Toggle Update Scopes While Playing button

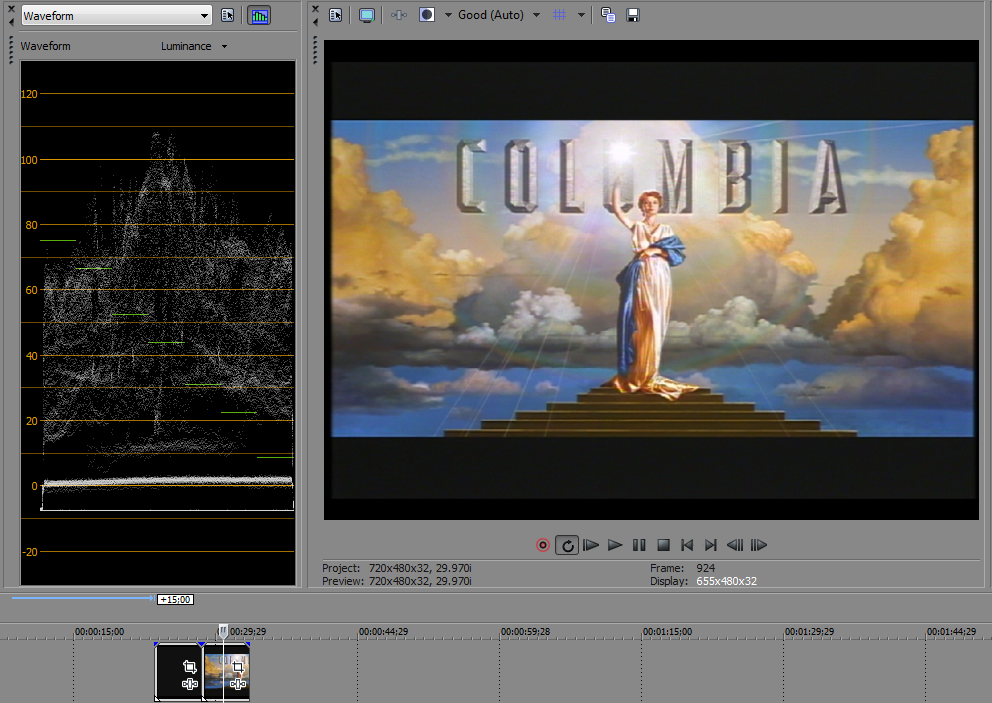pyautogui.click(x=259, y=16)
